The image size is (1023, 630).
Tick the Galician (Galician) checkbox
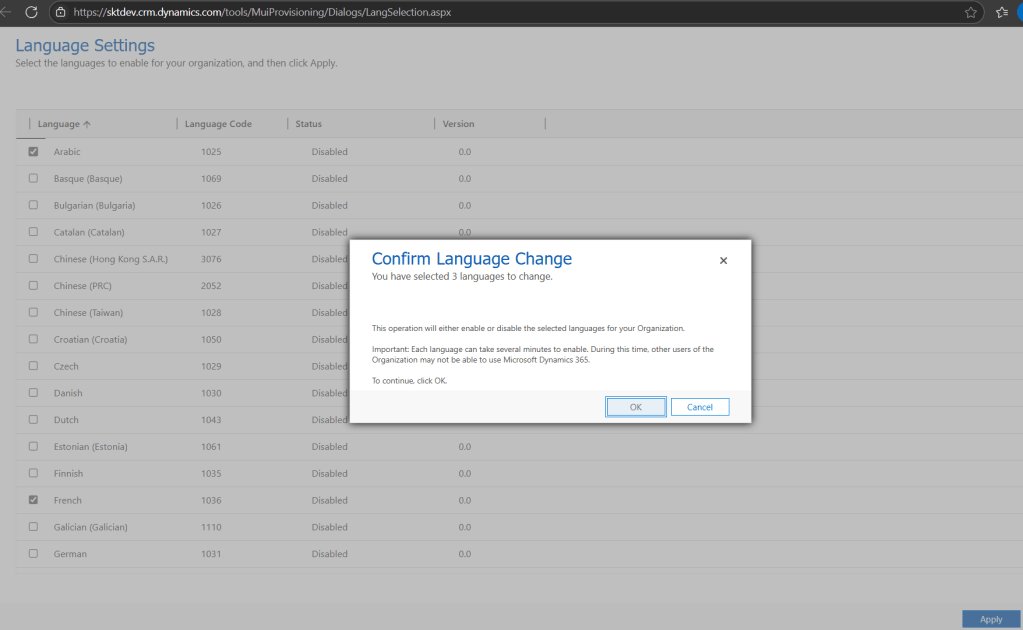click(33, 527)
